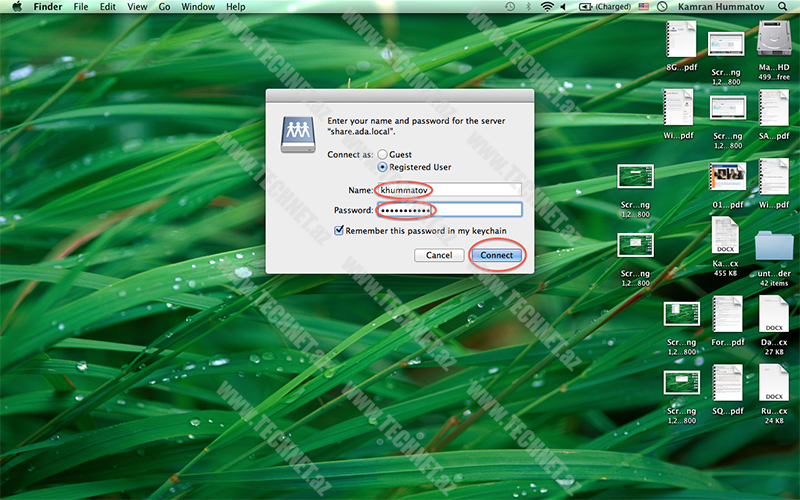Open Spotlight search magnifier
The image size is (800, 500).
pos(782,7)
